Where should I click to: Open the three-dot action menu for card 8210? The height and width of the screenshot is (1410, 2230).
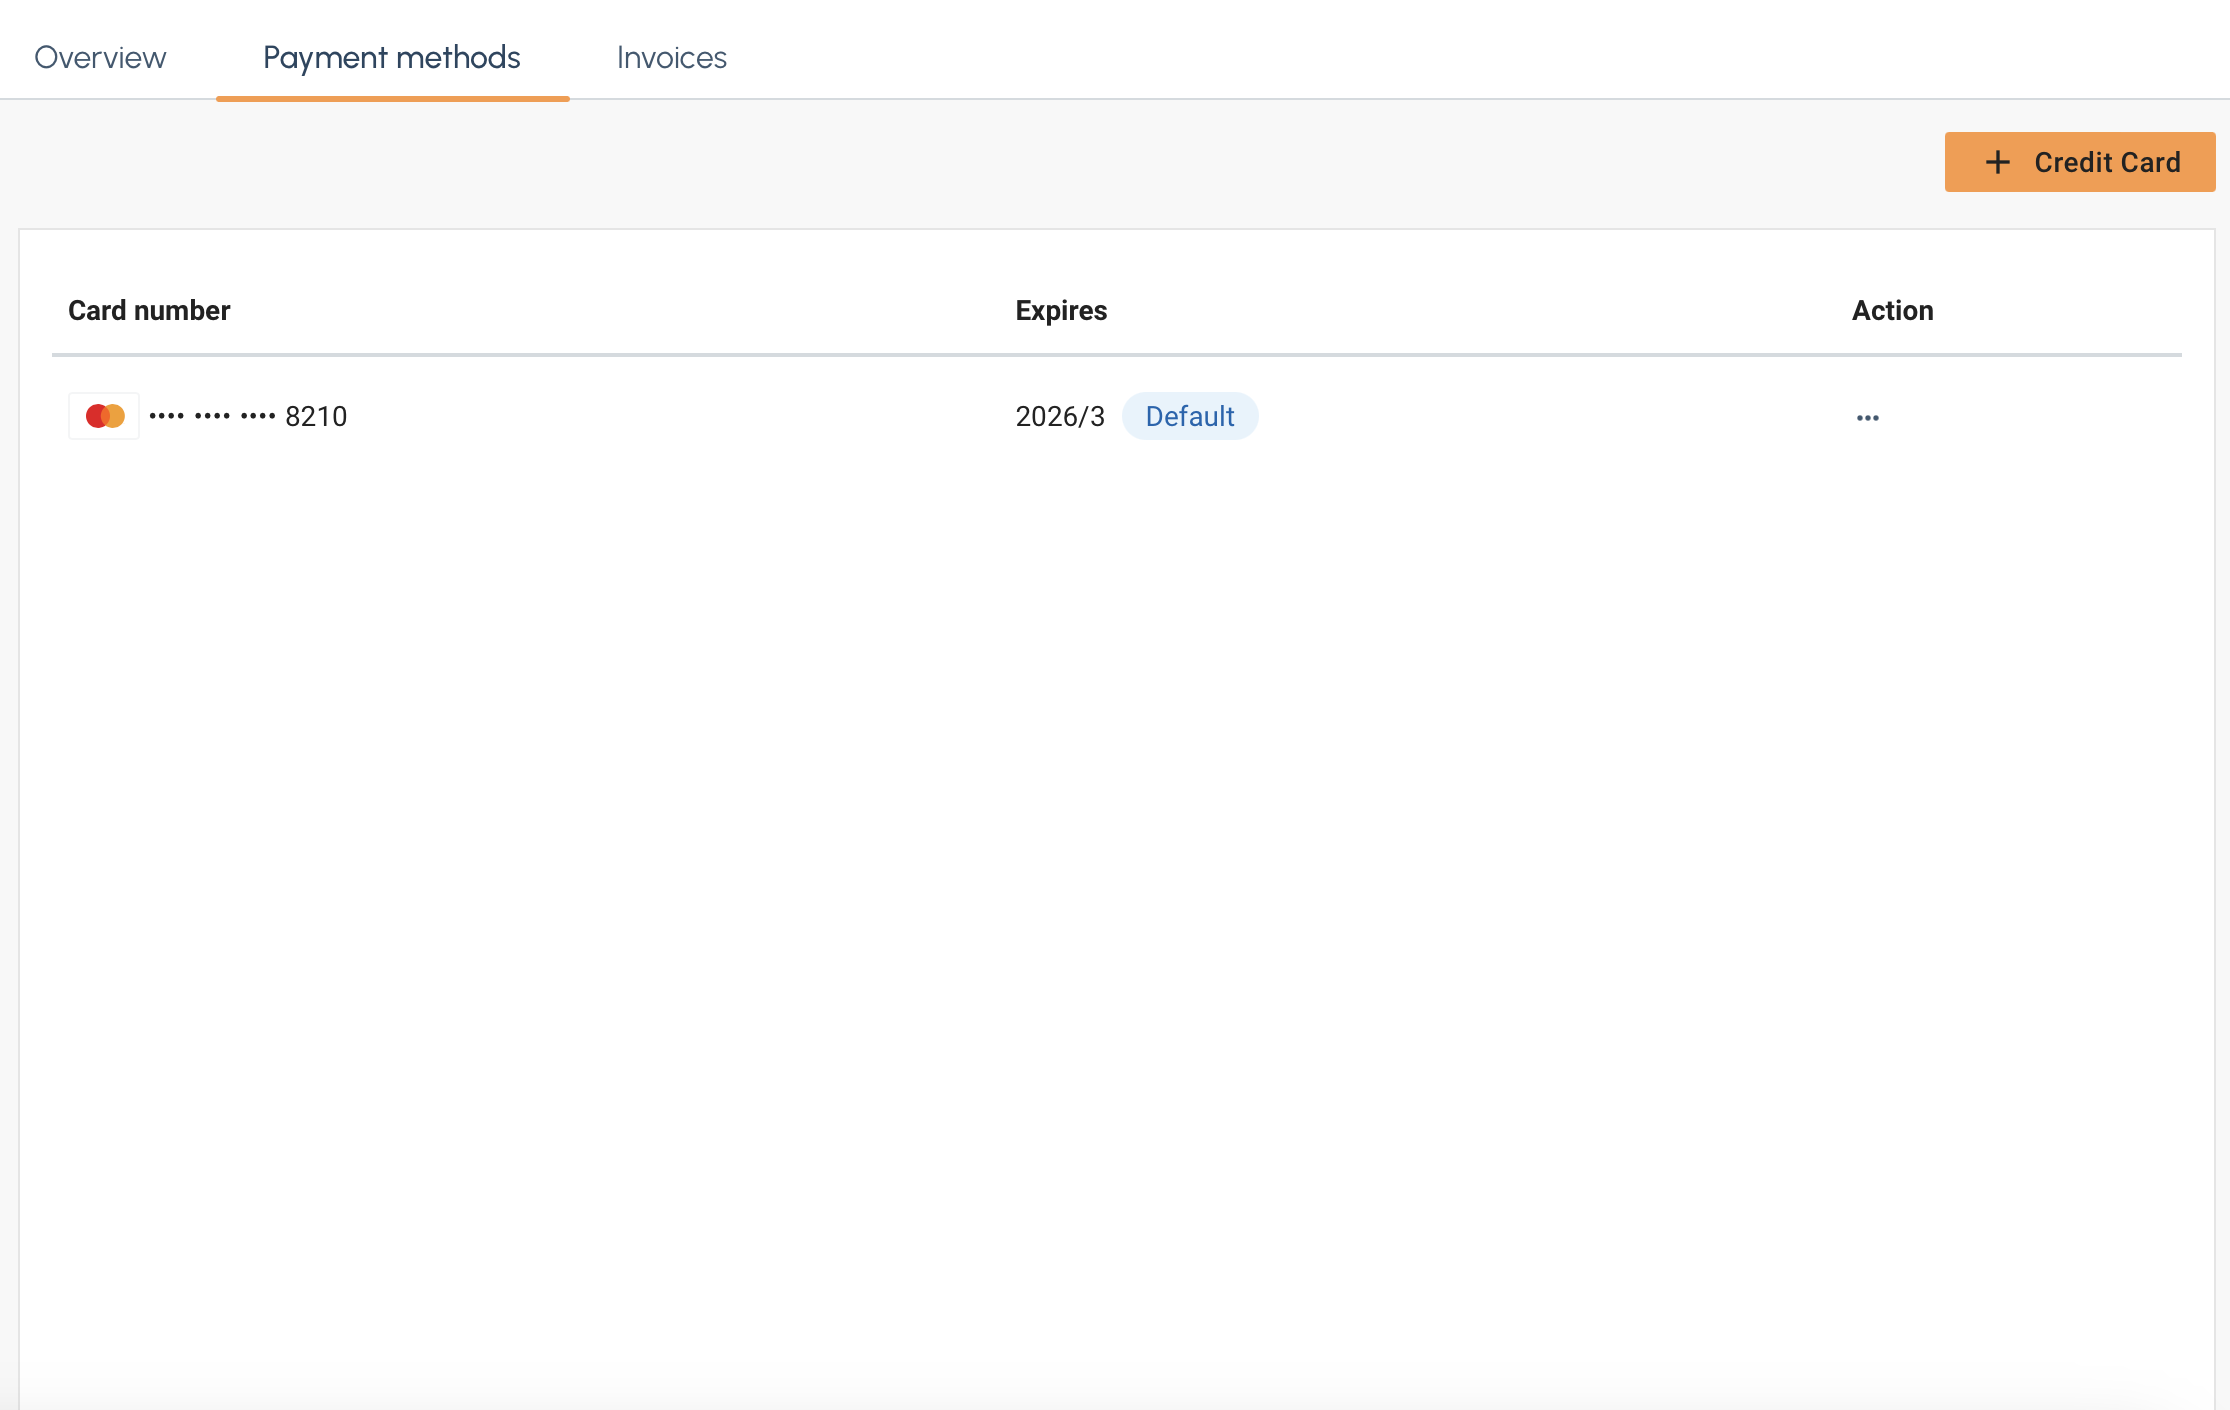[1867, 417]
